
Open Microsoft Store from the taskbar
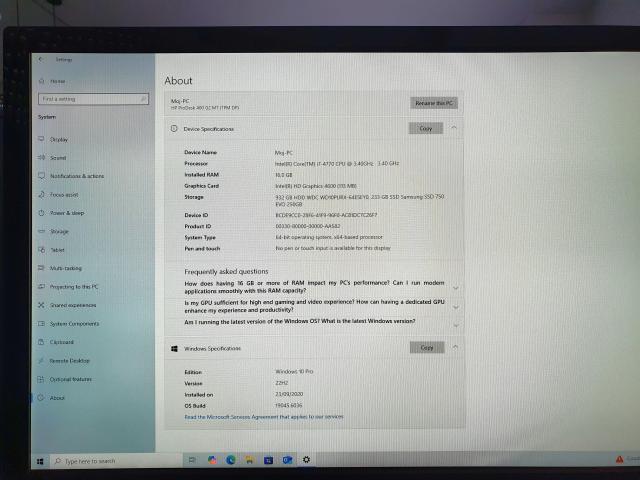pyautogui.click(x=268, y=460)
